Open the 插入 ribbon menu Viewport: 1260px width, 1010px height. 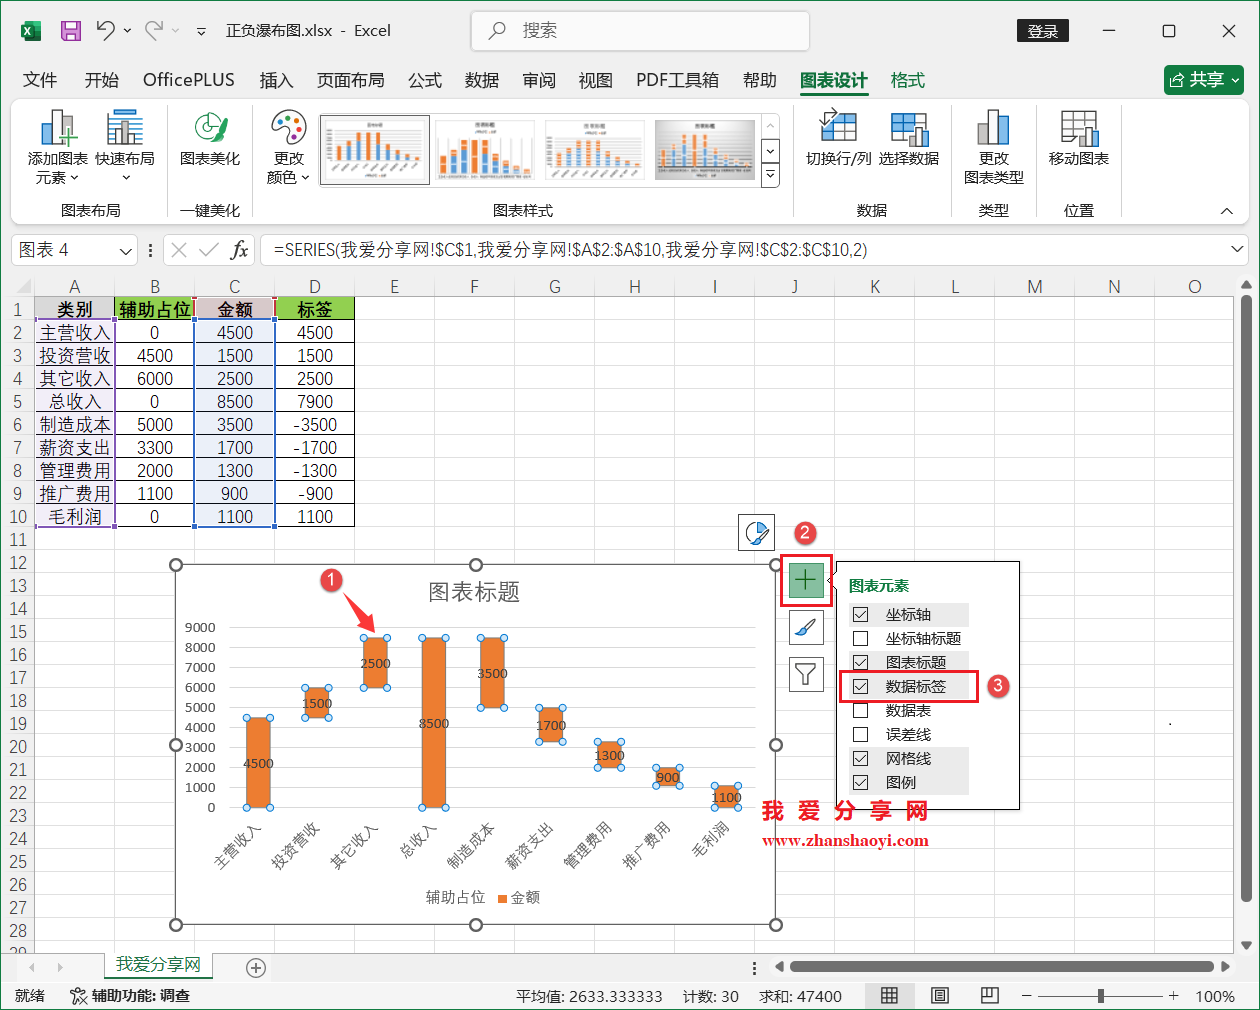click(x=276, y=80)
